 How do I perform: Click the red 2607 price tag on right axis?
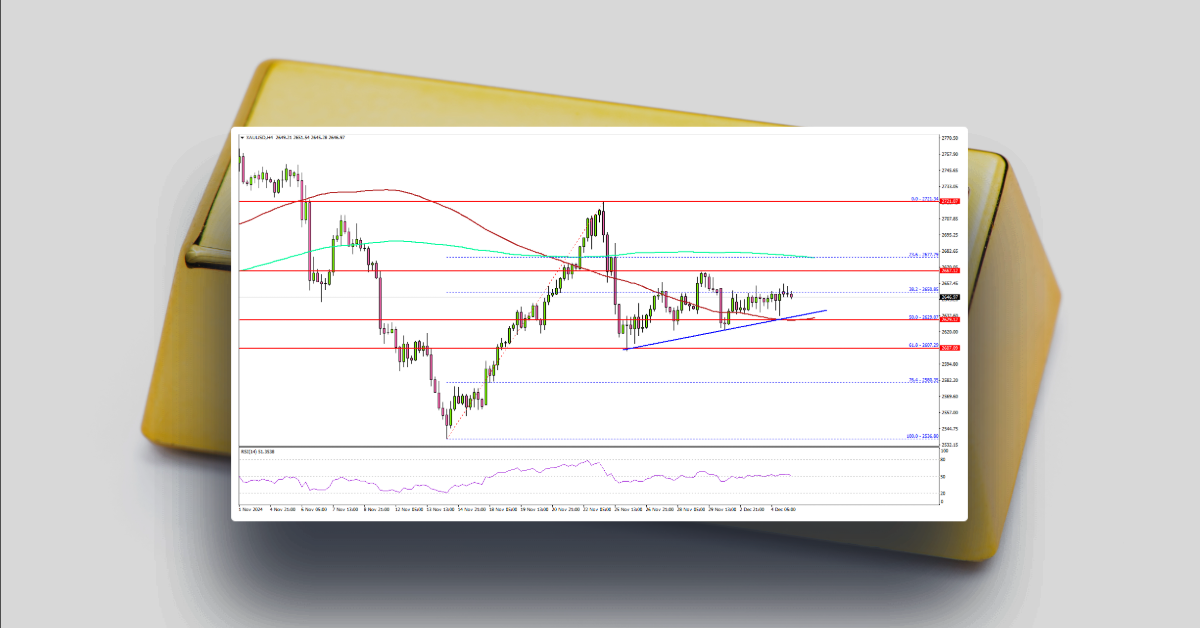click(x=948, y=346)
